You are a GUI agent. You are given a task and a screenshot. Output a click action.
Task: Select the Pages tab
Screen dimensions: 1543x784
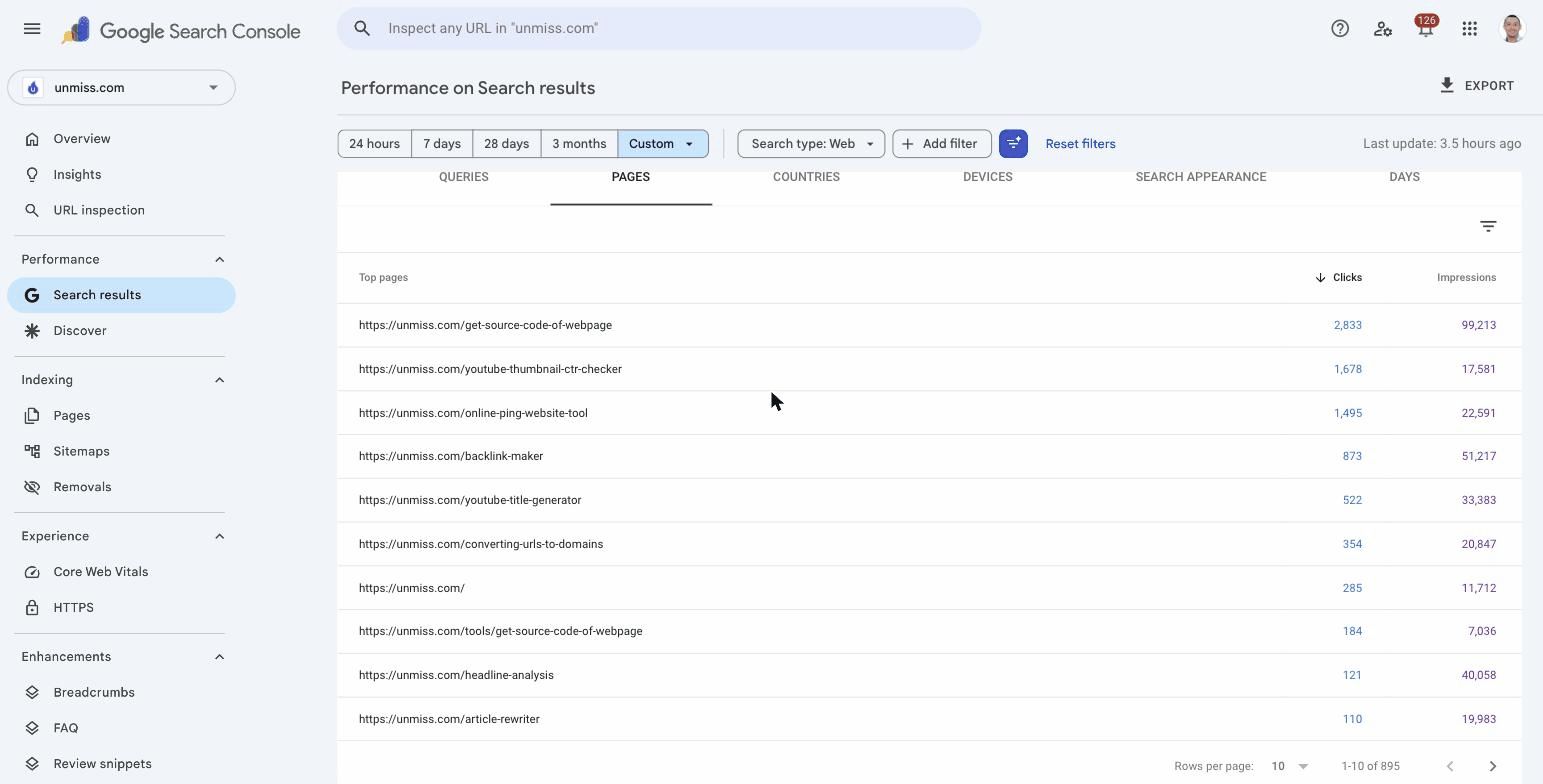point(631,177)
